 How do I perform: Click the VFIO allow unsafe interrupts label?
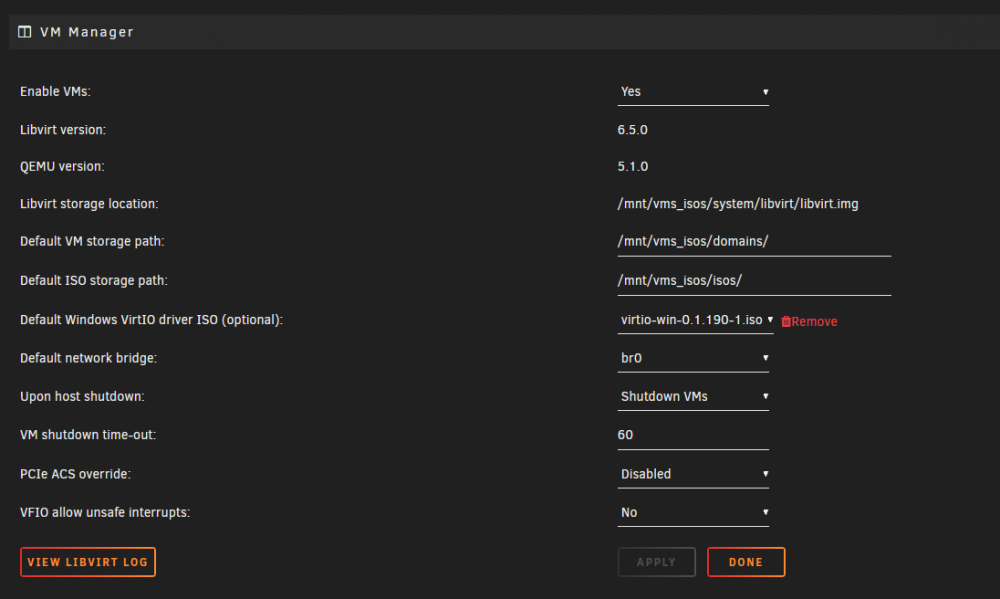point(105,513)
